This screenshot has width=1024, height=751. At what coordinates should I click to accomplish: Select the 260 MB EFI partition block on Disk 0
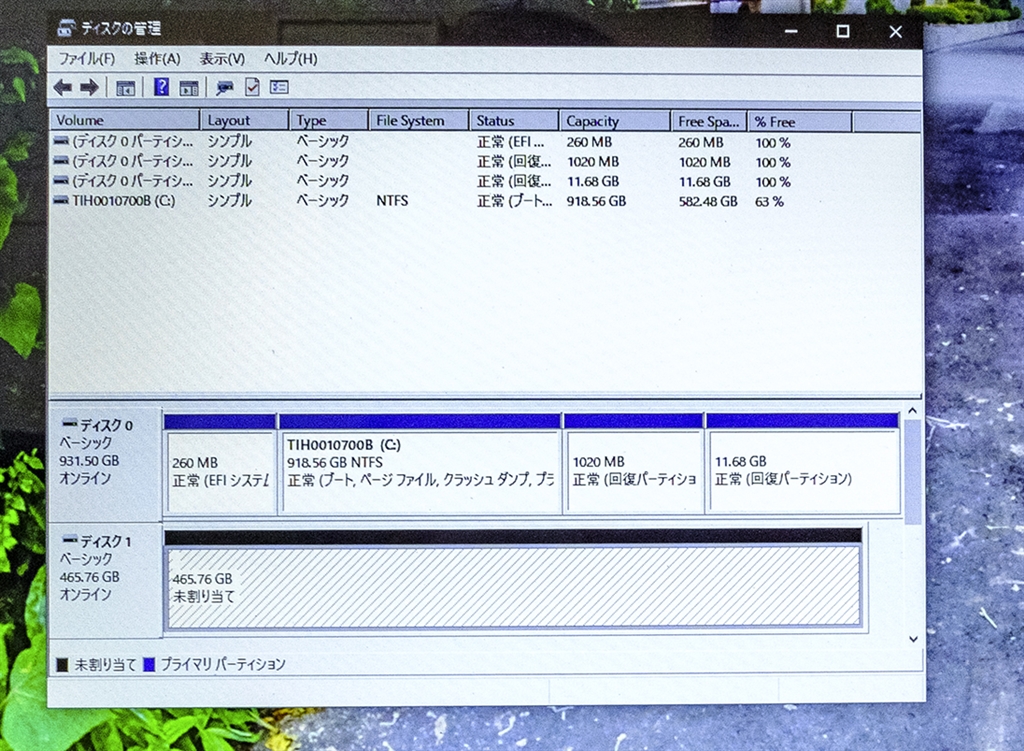pos(221,464)
